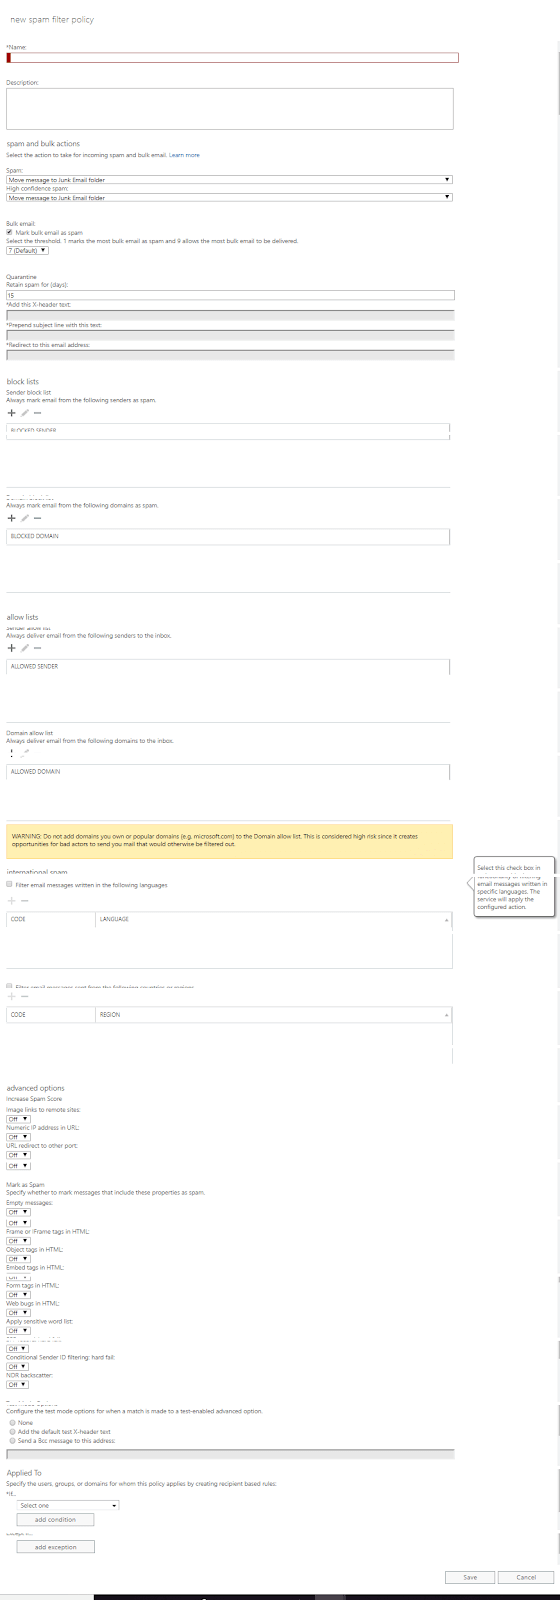Open the High confidence spam action dropdown
560x1600 pixels.
point(229,198)
